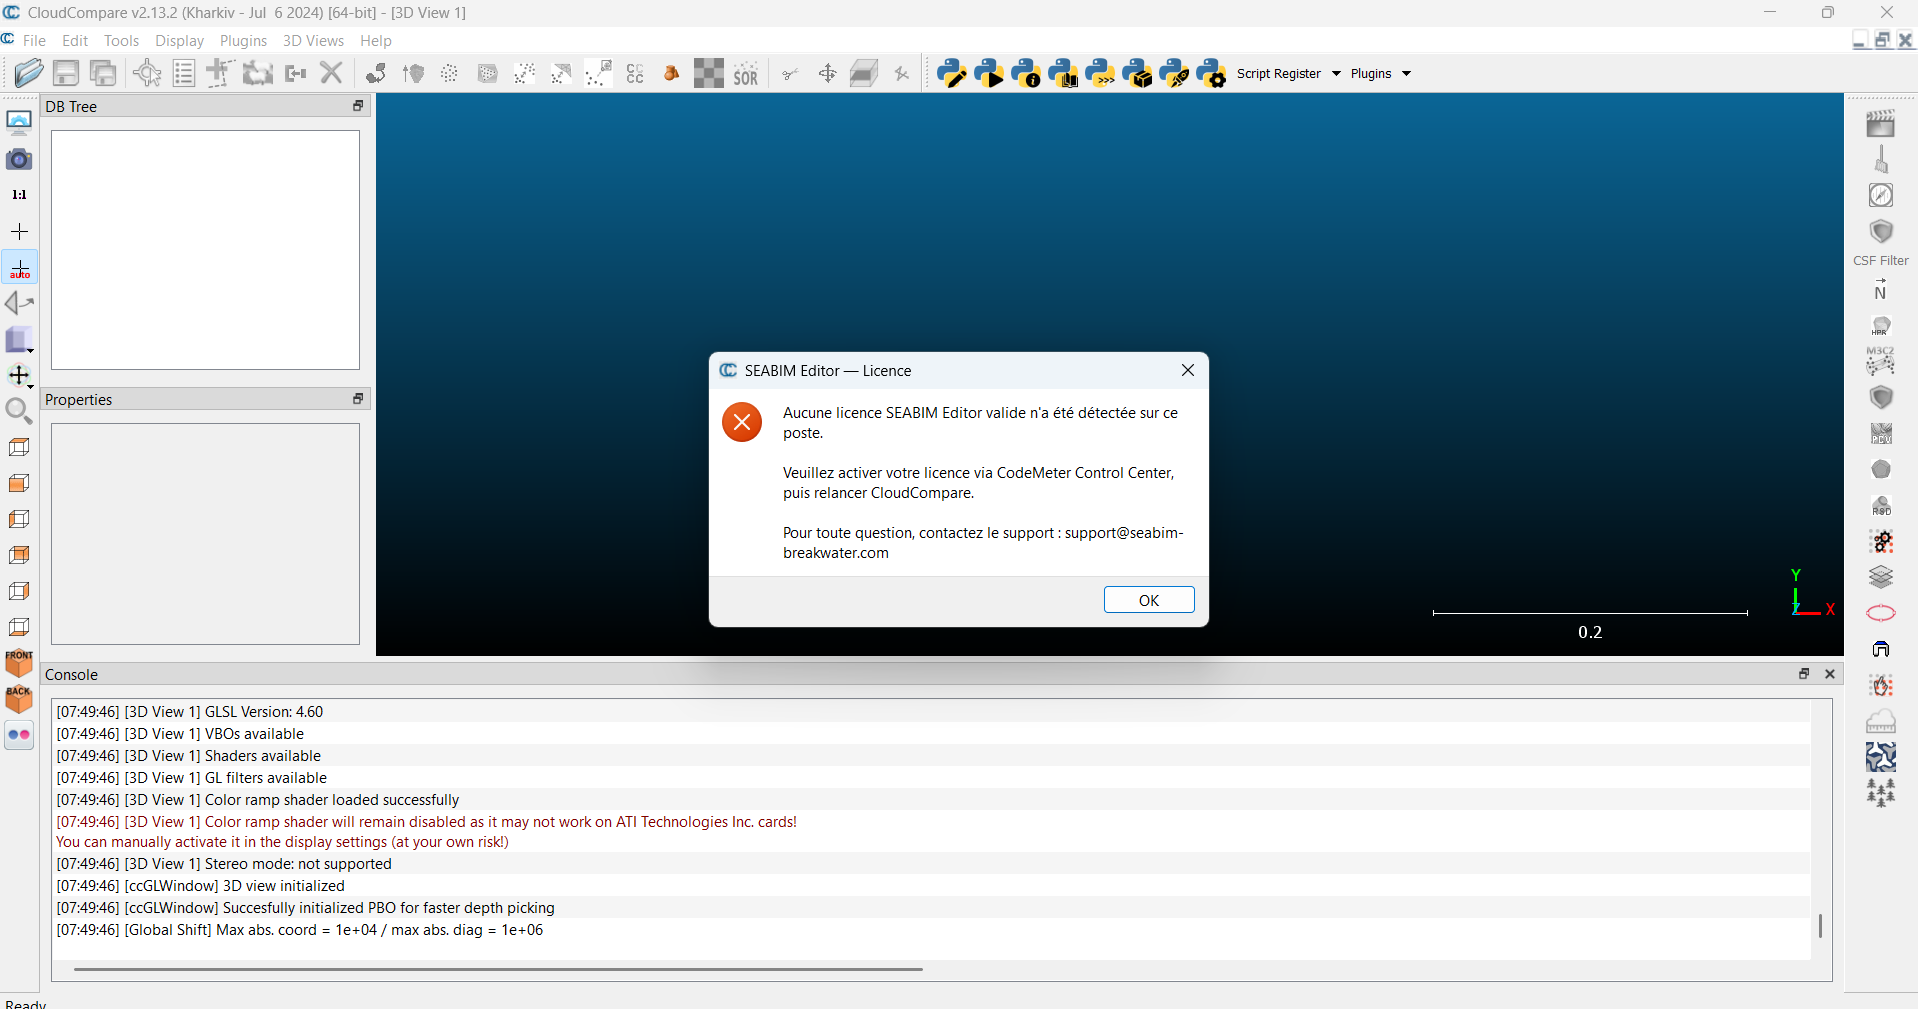This screenshot has width=1918, height=1009.
Task: Click the HPR hidden point removal icon
Action: (1881, 327)
